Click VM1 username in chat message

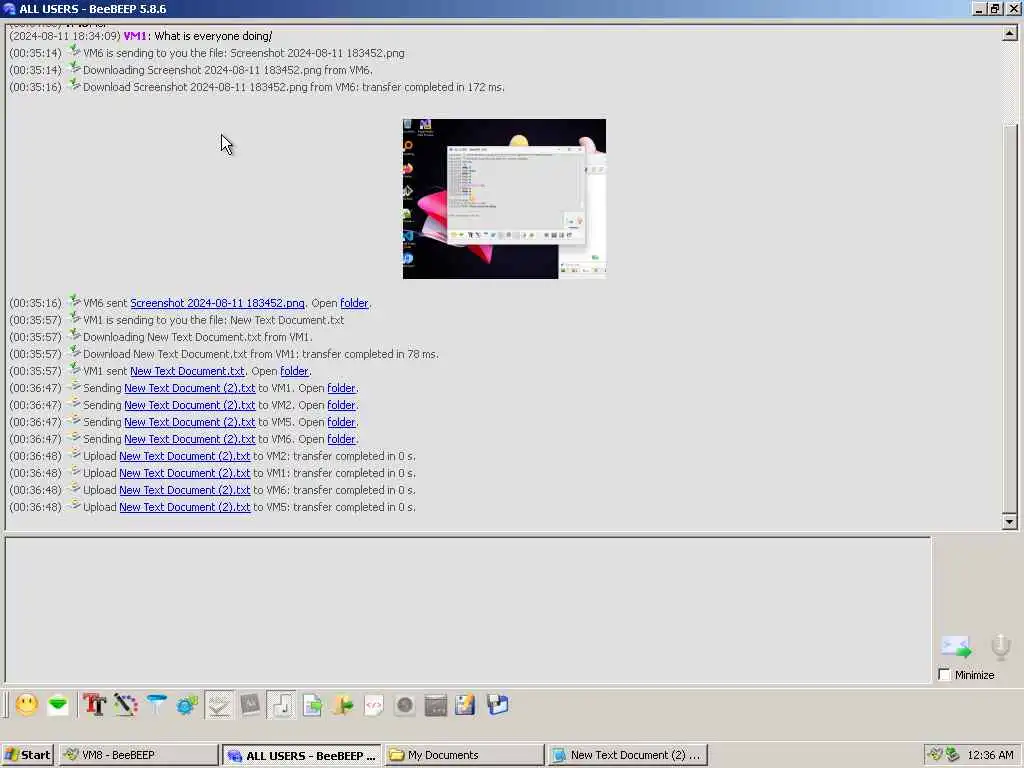pyautogui.click(x=135, y=36)
